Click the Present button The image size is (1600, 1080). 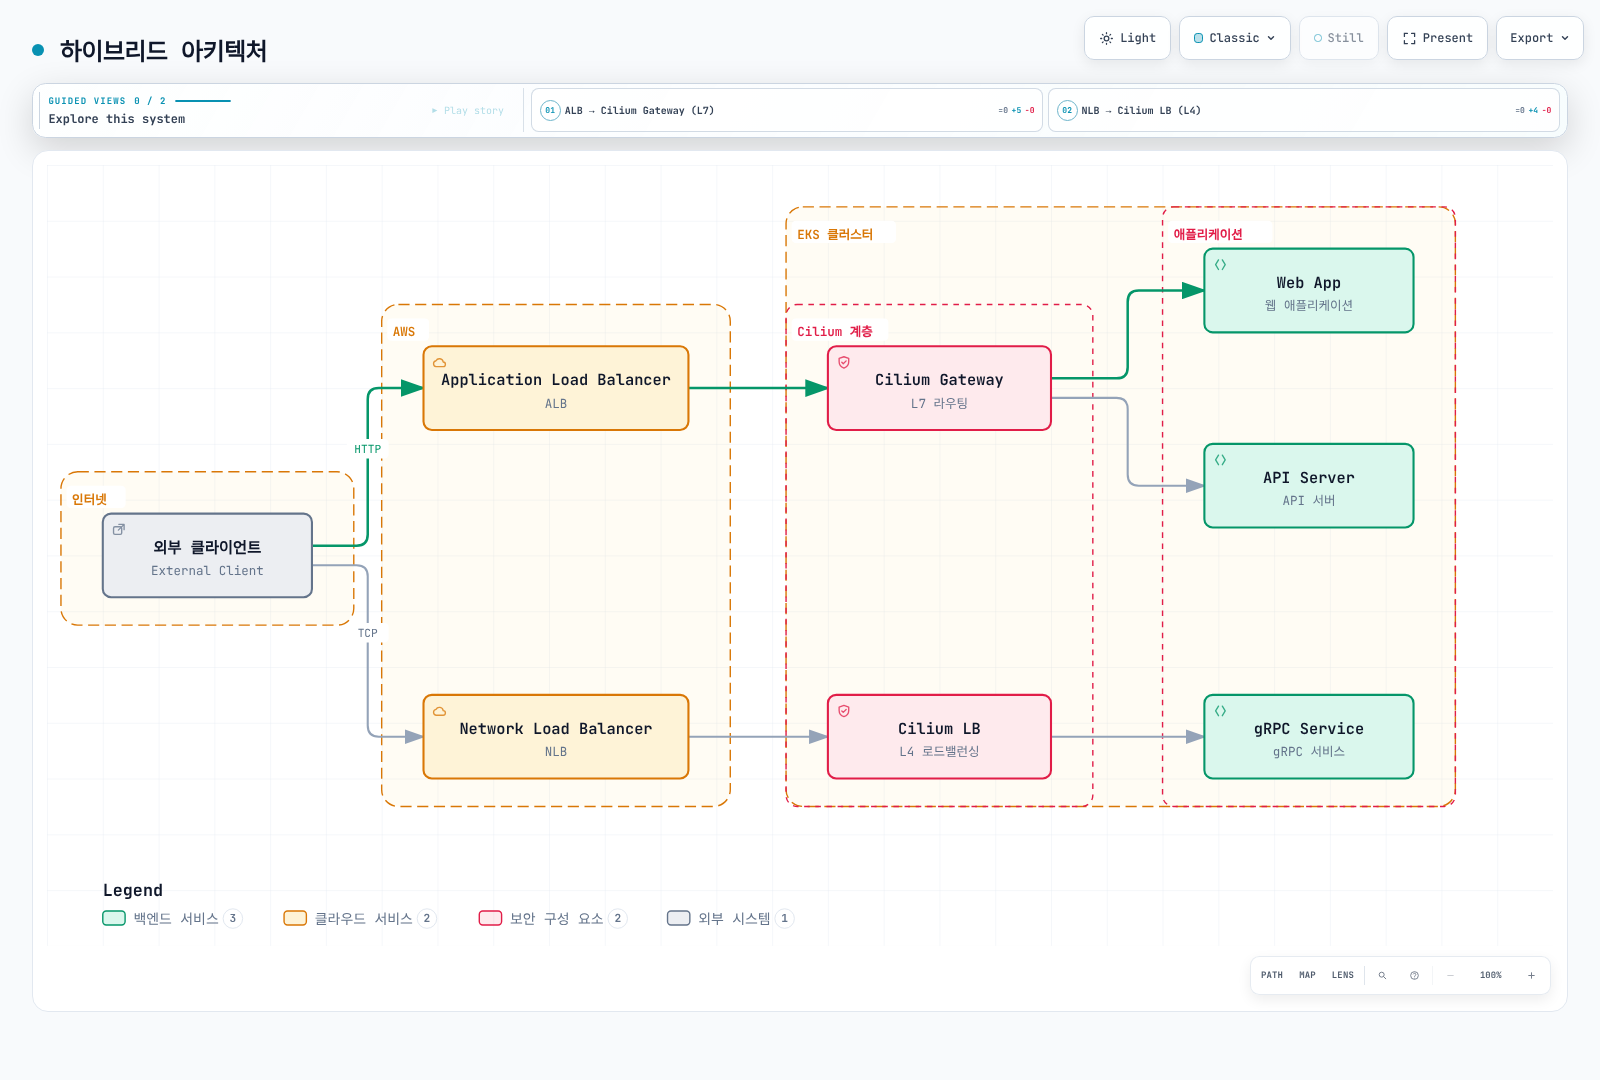[x=1437, y=38]
